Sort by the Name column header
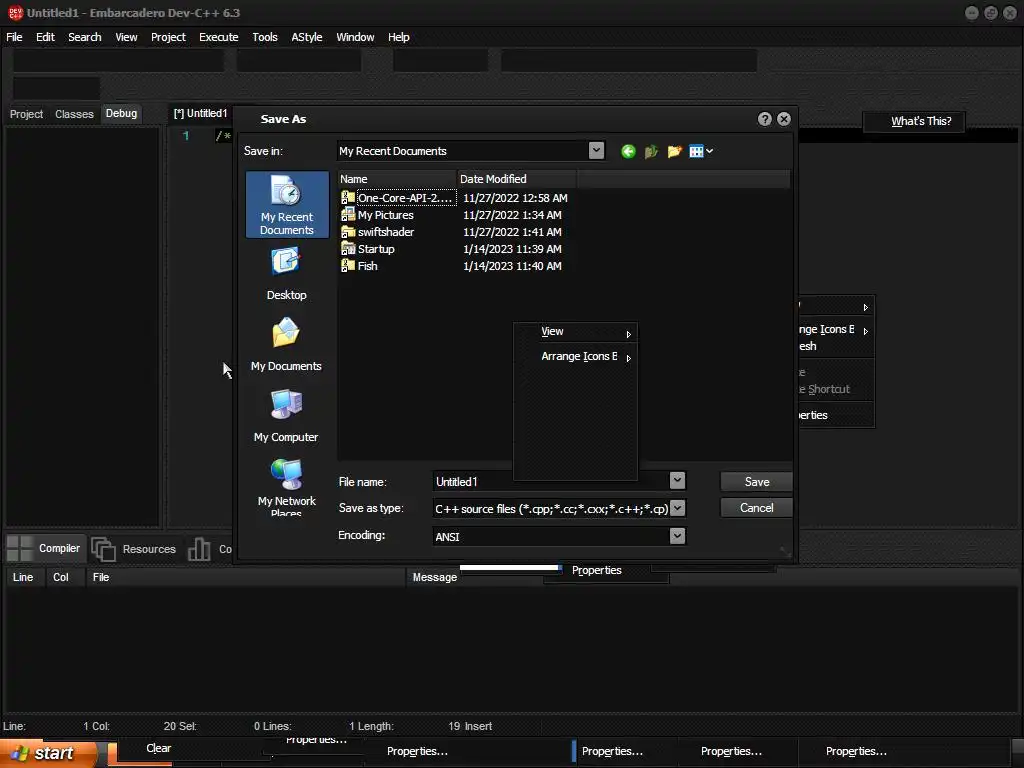Screen dimensions: 1024x768 [397, 179]
